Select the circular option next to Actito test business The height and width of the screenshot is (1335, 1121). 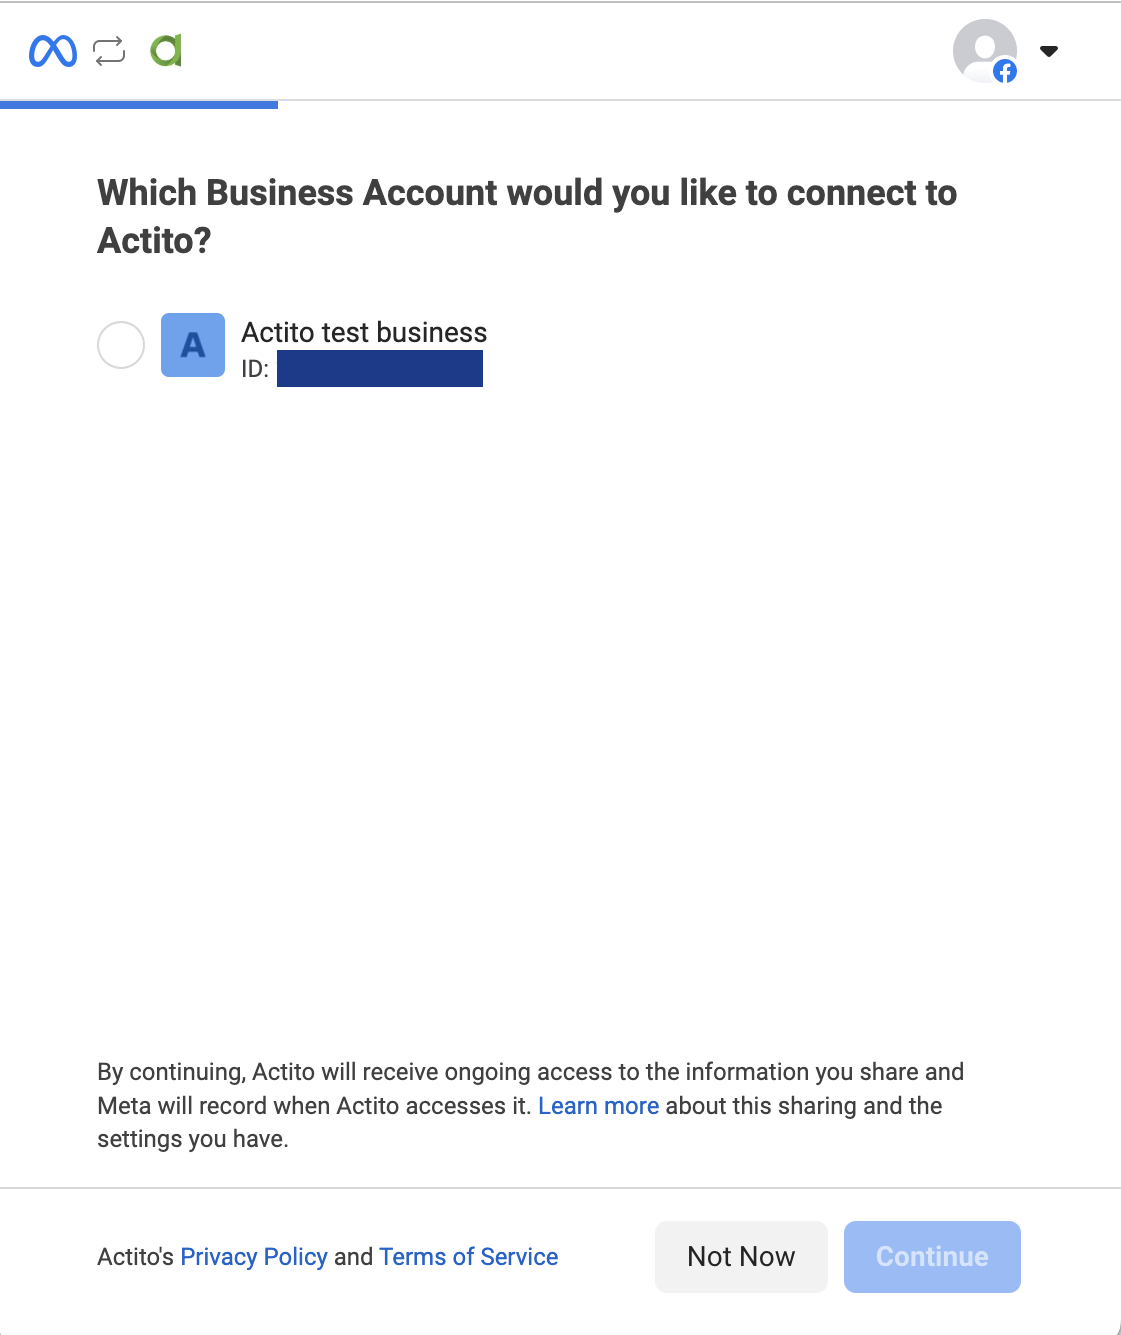(x=120, y=345)
